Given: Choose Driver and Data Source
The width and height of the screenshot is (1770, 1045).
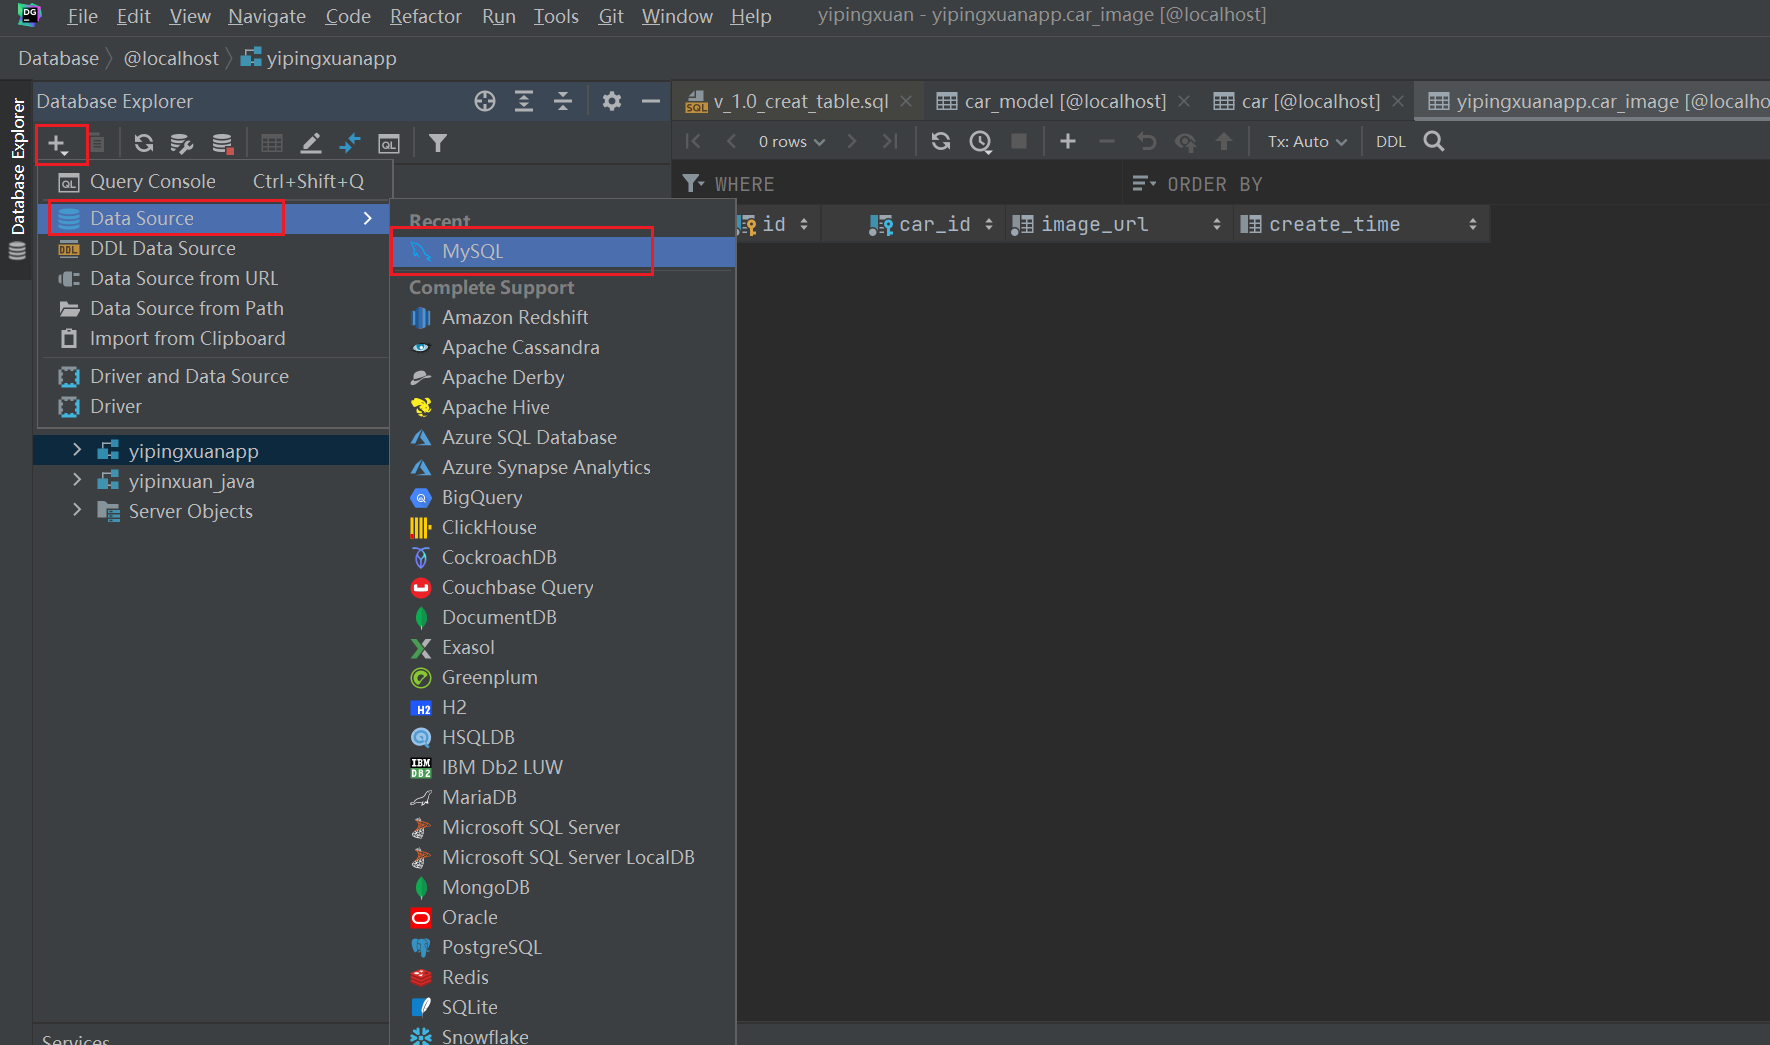Looking at the screenshot, I should point(214,376).
